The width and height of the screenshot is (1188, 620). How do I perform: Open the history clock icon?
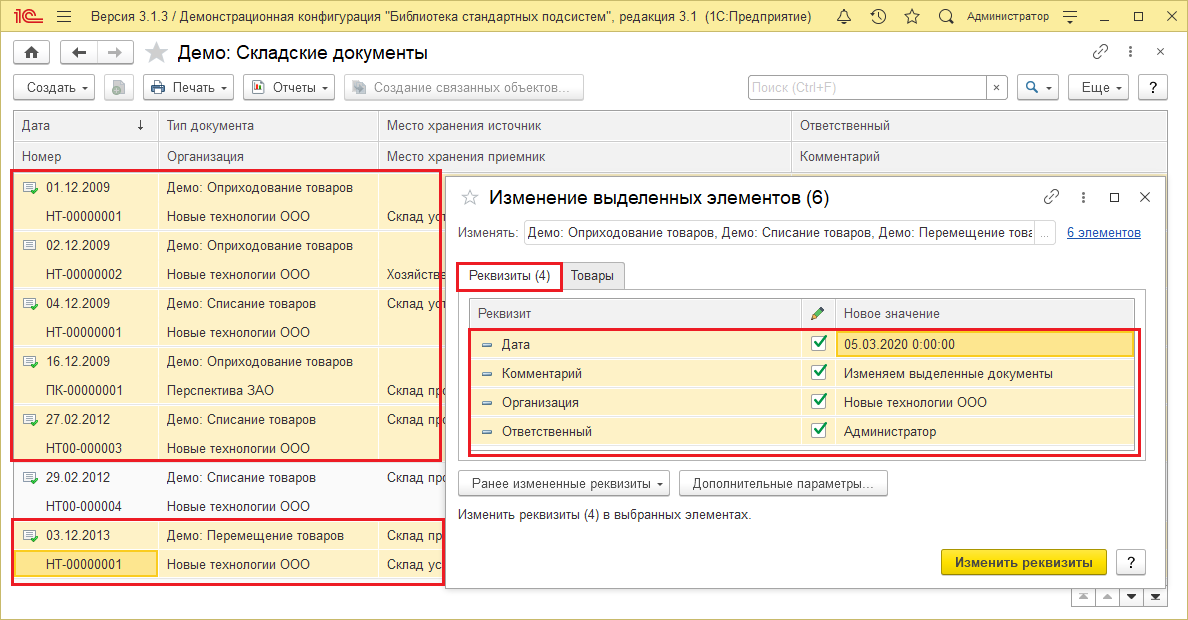coord(878,17)
